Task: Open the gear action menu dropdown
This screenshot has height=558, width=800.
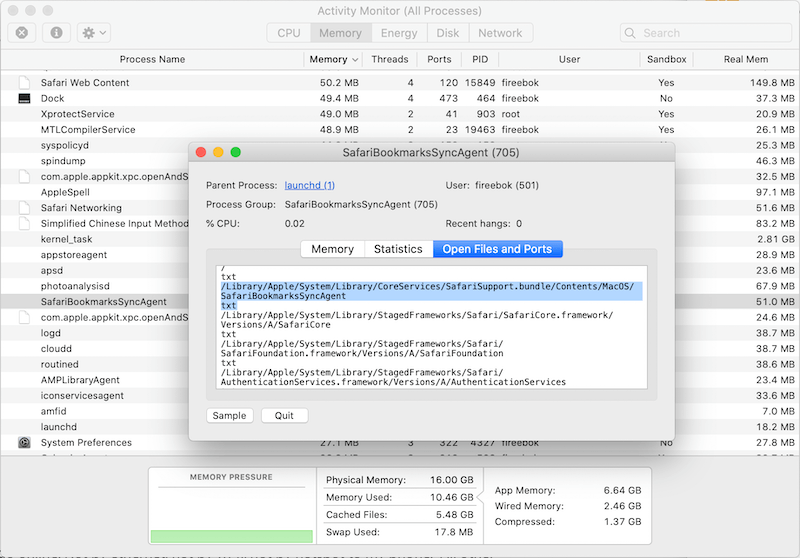Action: click(x=94, y=33)
